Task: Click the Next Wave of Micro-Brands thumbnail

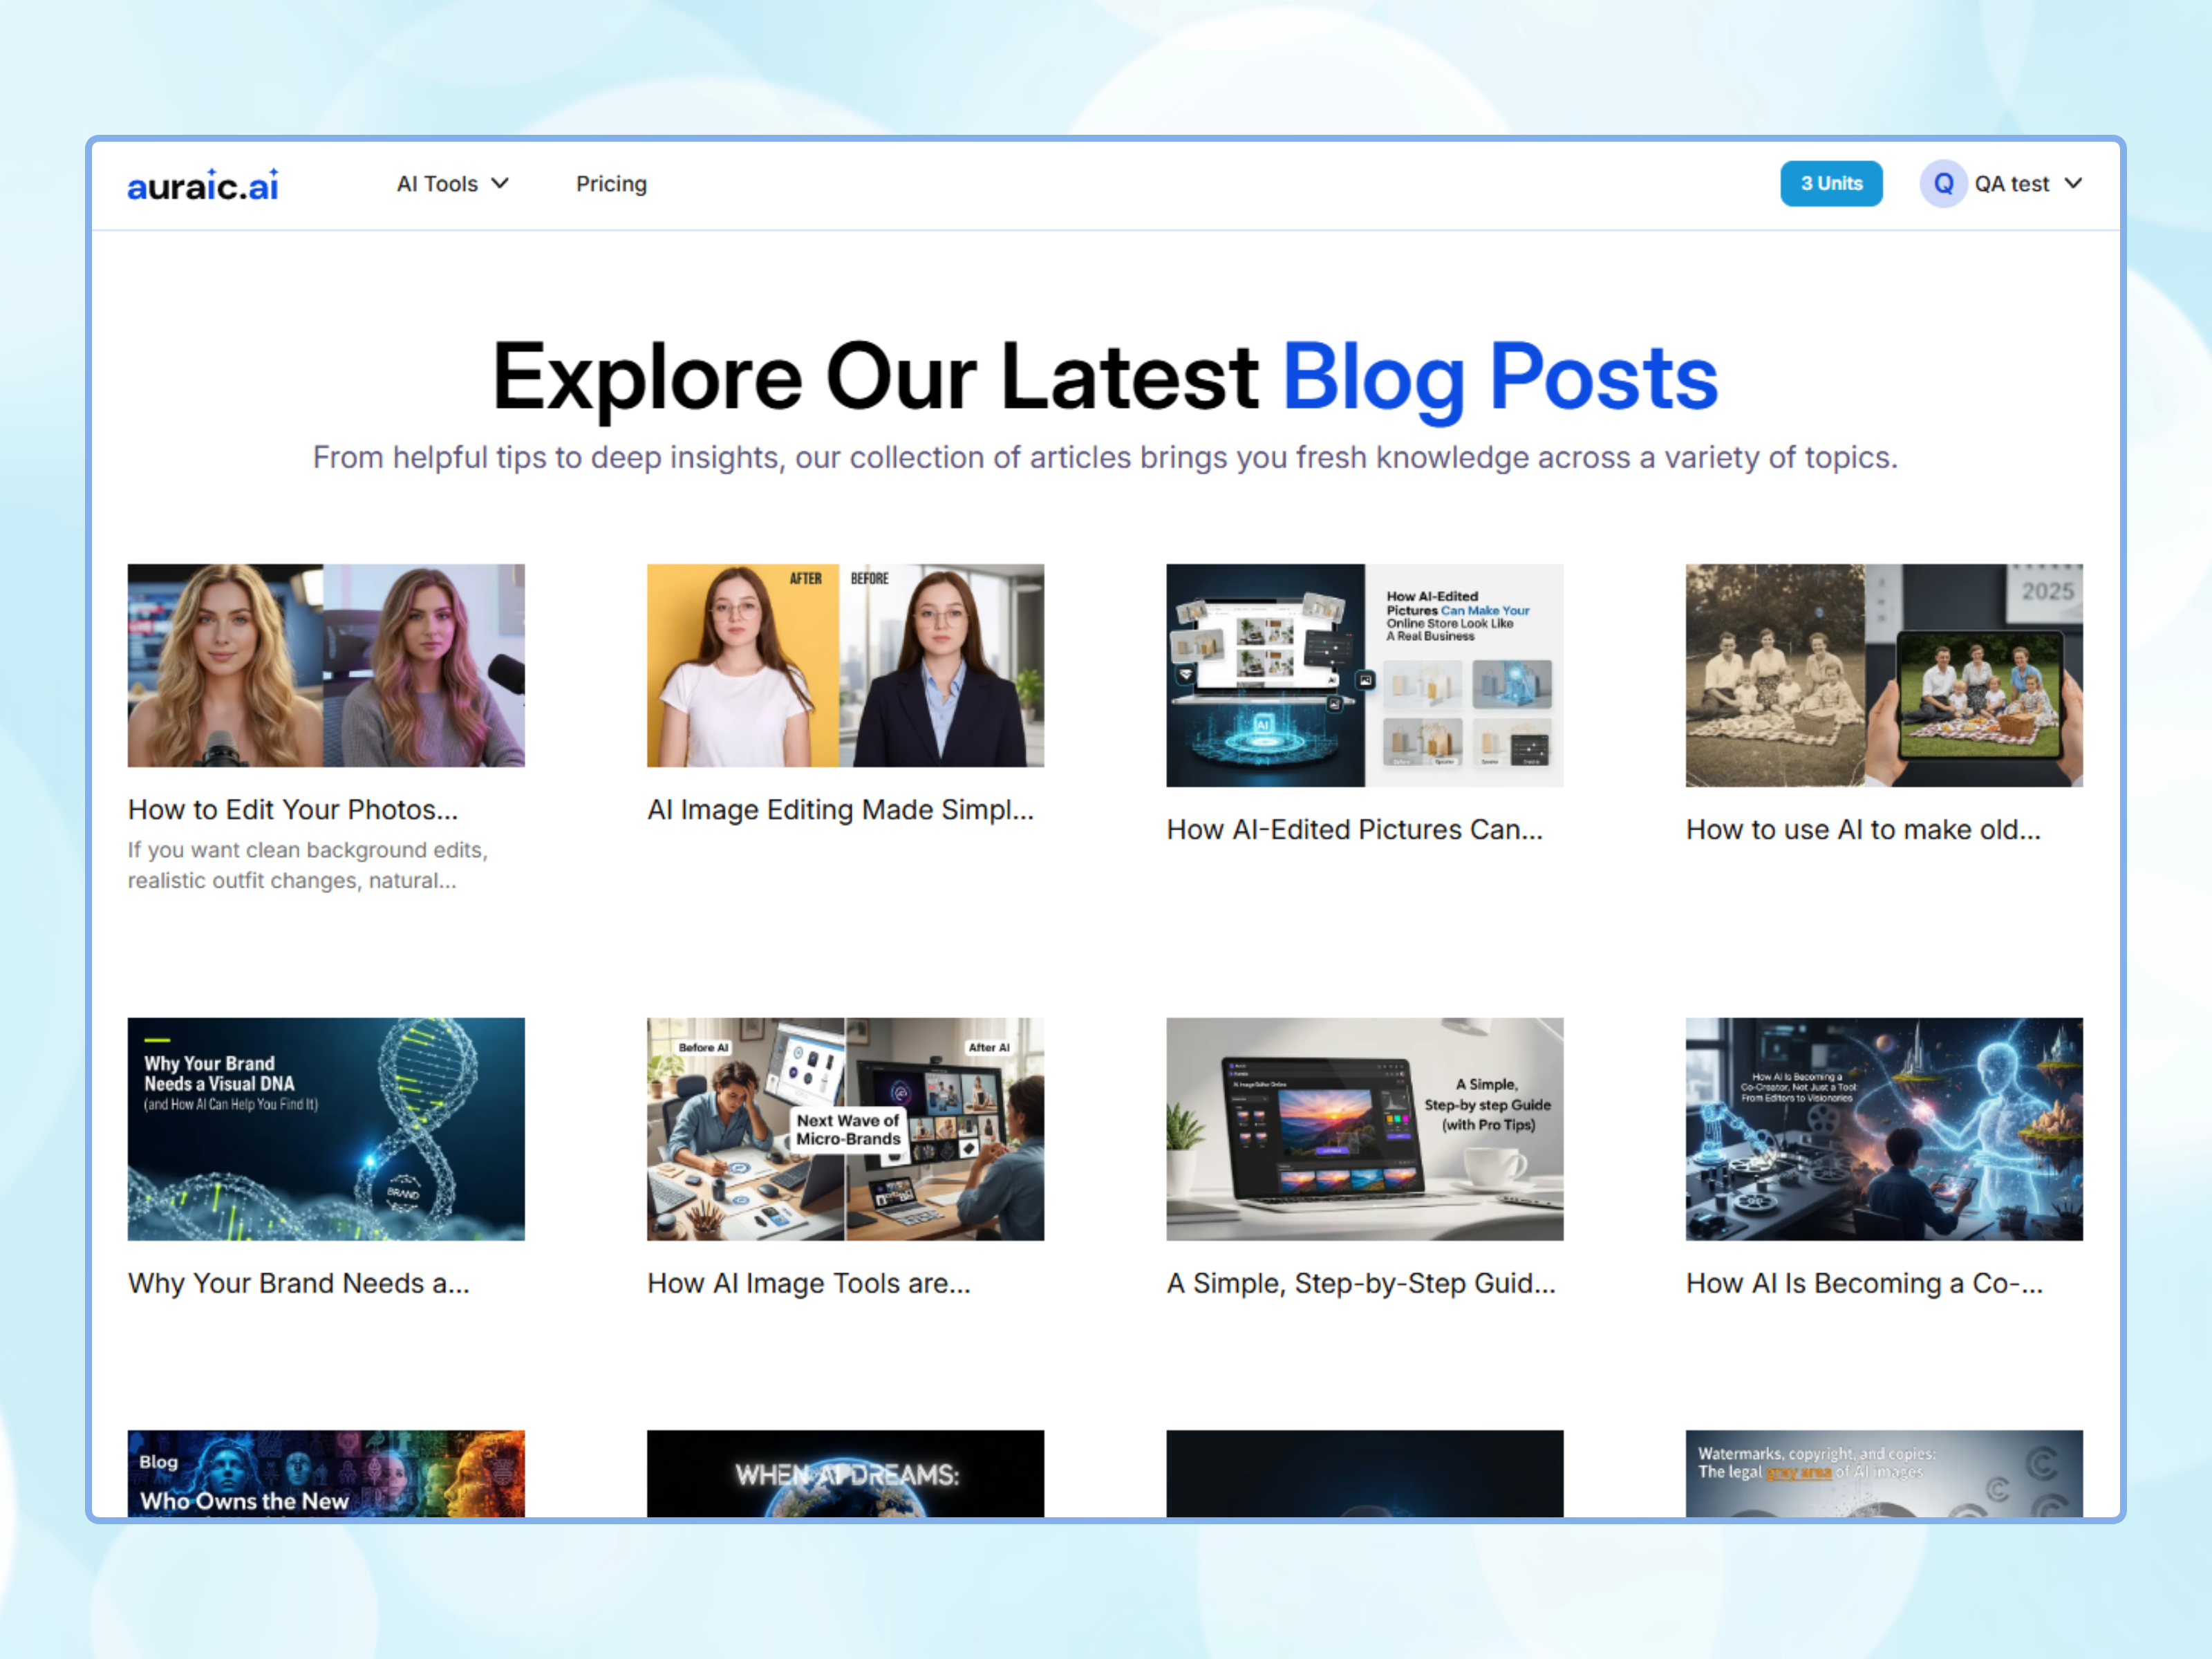Action: point(845,1129)
